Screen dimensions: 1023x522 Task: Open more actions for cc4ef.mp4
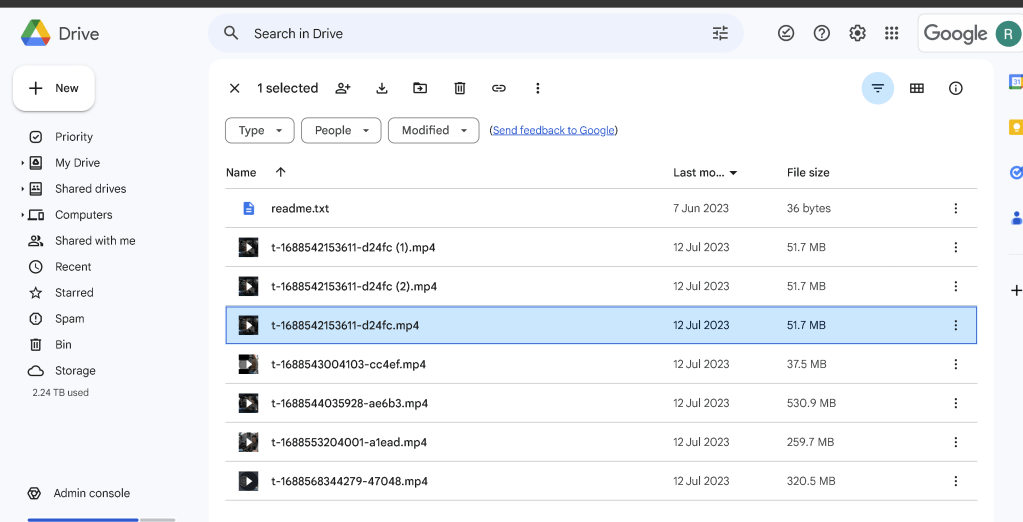pyautogui.click(x=955, y=364)
